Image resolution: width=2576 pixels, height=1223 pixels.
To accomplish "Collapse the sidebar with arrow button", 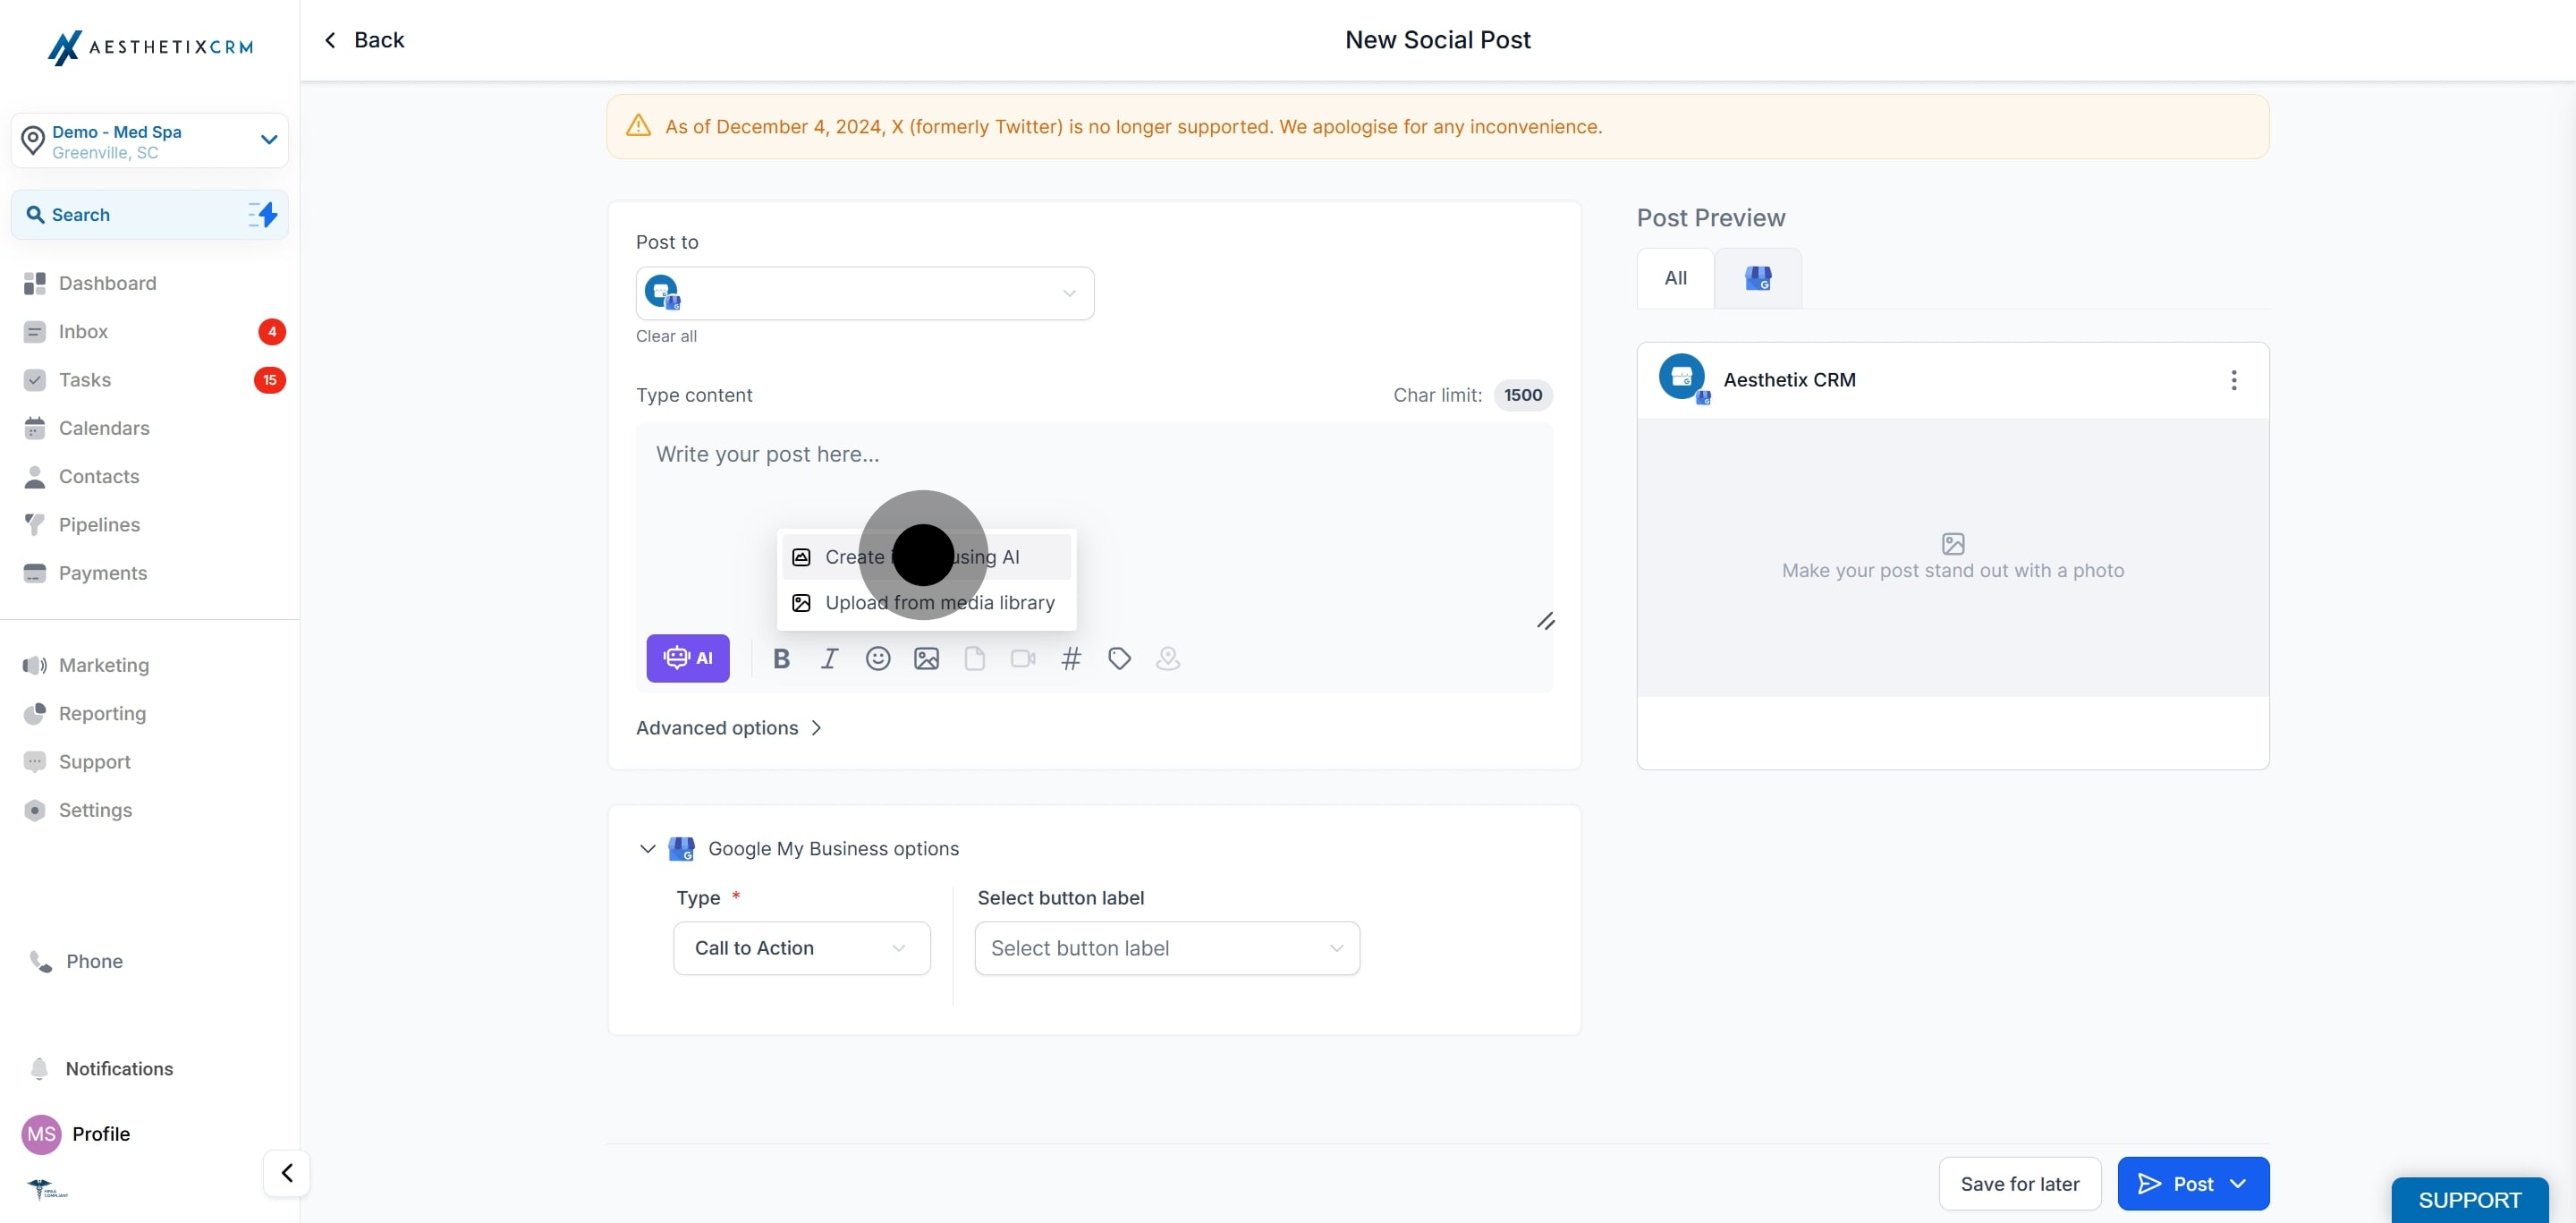I will point(287,1172).
